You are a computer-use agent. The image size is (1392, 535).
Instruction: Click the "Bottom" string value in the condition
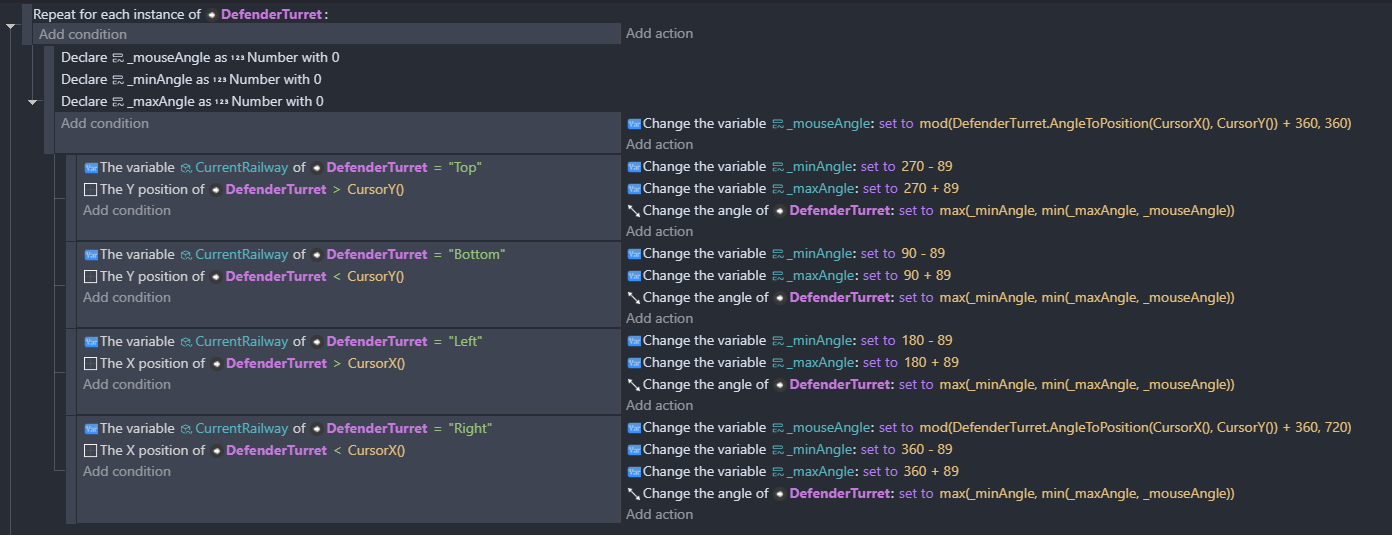click(477, 255)
